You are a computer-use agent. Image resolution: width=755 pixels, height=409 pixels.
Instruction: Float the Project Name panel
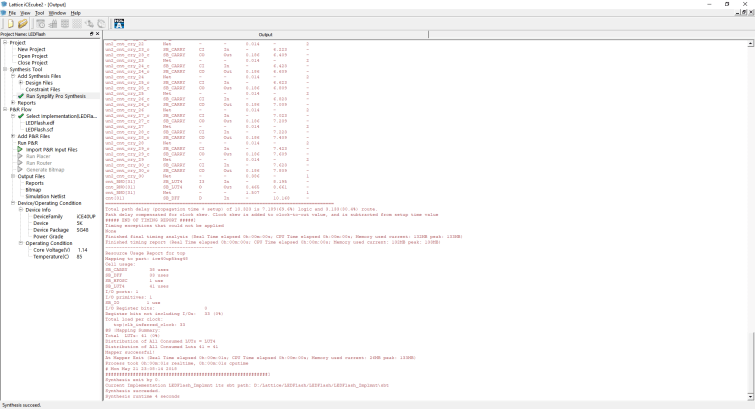click(x=91, y=34)
